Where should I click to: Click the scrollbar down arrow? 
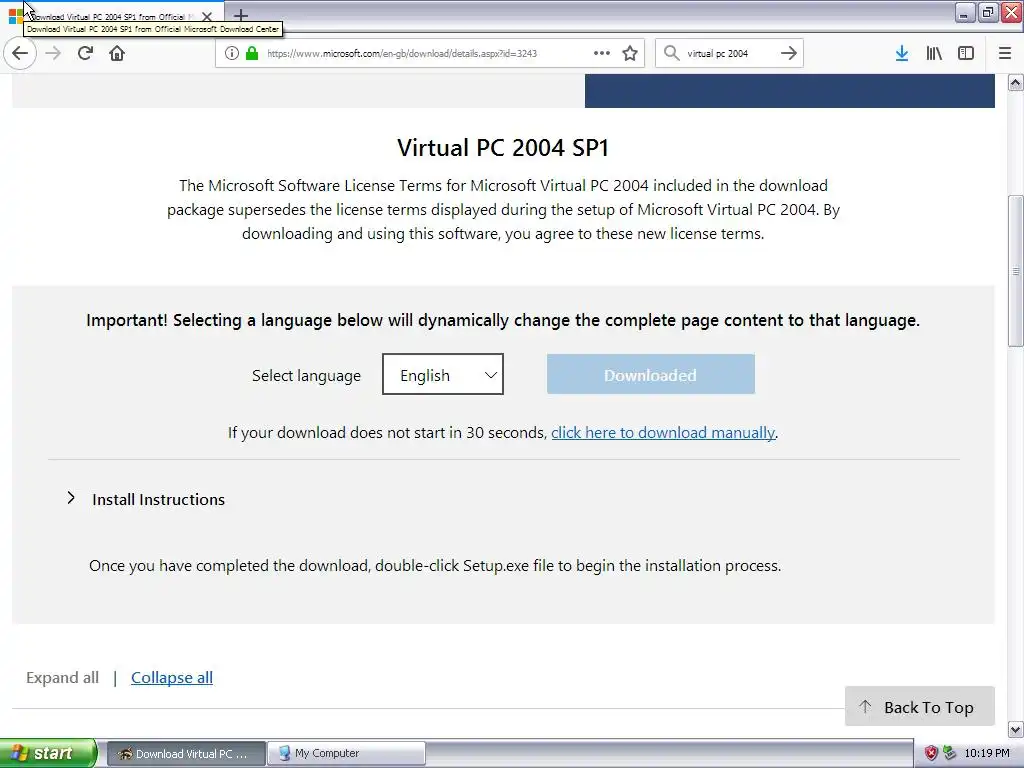coord(1016,729)
